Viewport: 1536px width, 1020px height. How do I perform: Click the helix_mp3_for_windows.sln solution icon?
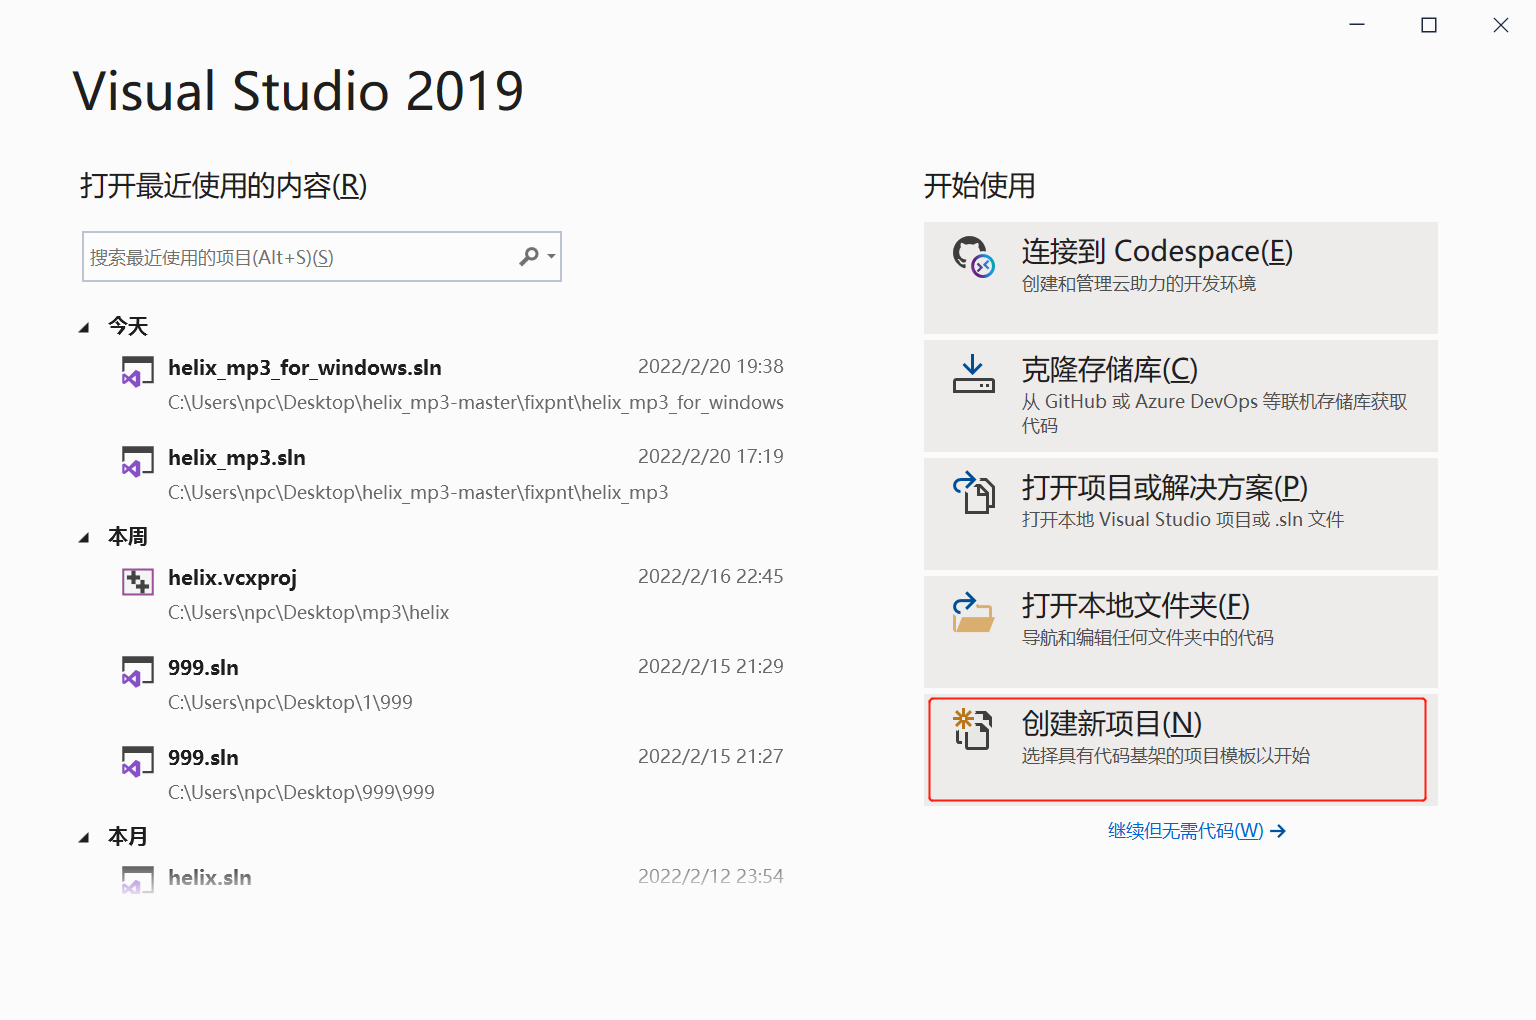click(x=138, y=371)
